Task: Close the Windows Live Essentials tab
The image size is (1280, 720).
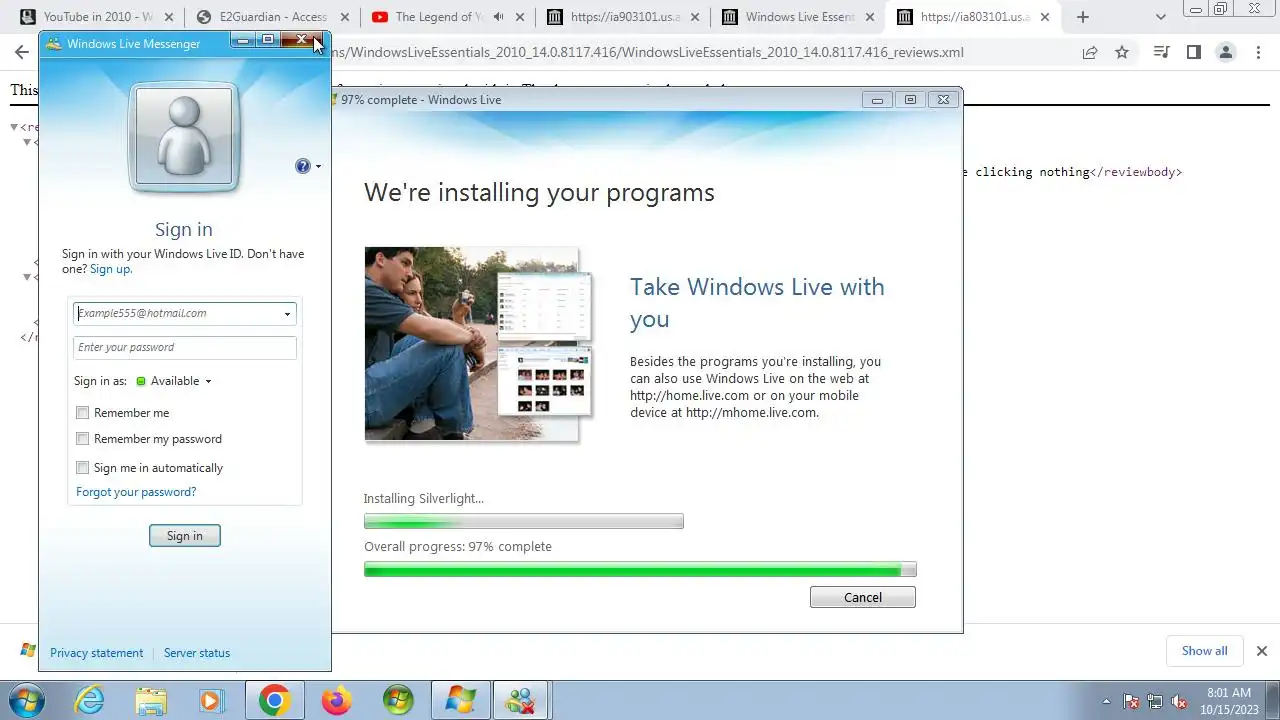Action: (868, 17)
